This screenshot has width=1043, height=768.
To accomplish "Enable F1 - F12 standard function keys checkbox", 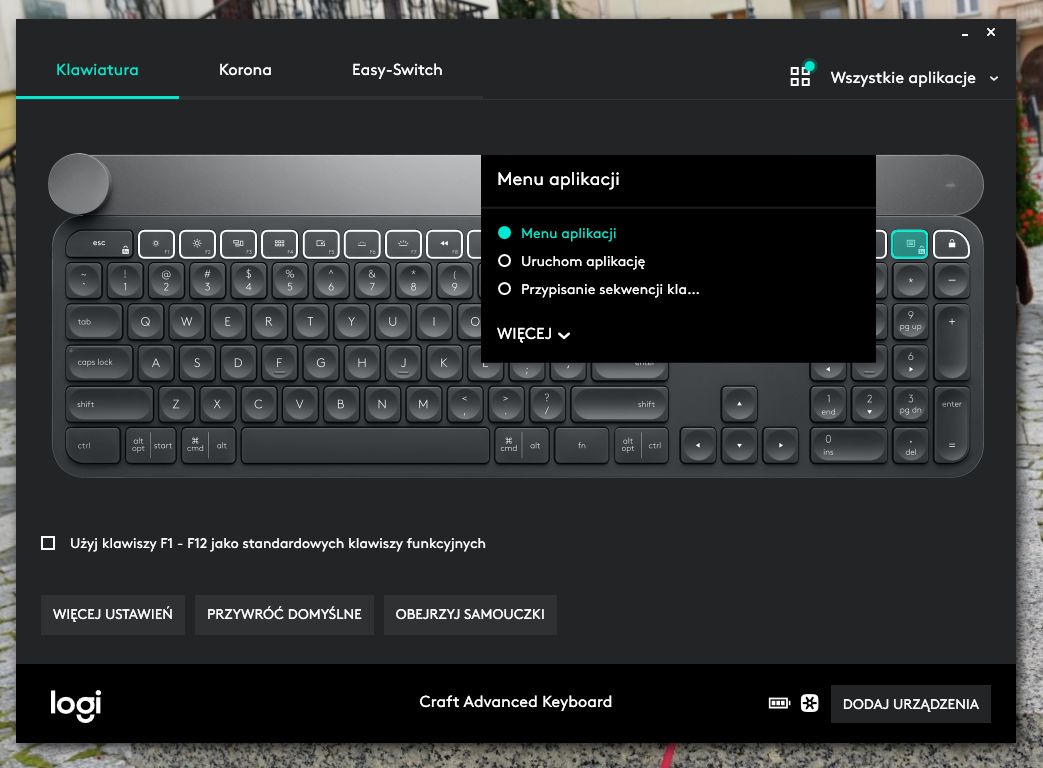I will pyautogui.click(x=48, y=543).
